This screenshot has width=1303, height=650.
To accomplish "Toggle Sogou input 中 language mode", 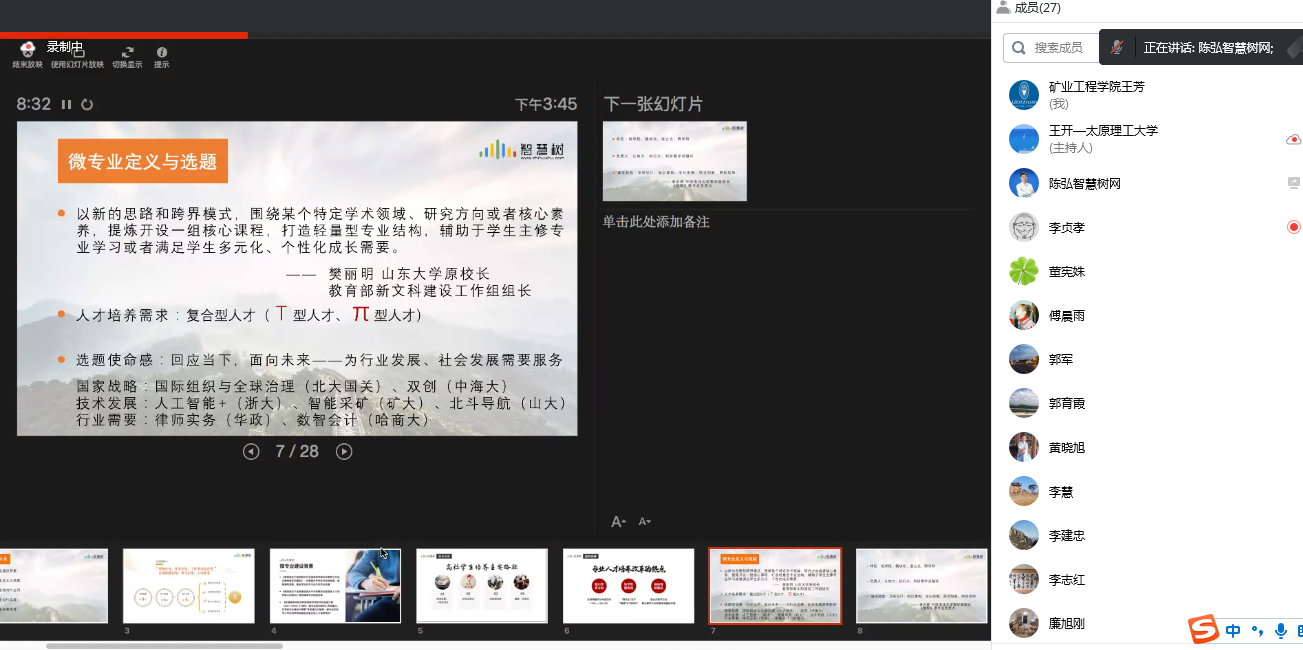I will click(1233, 630).
